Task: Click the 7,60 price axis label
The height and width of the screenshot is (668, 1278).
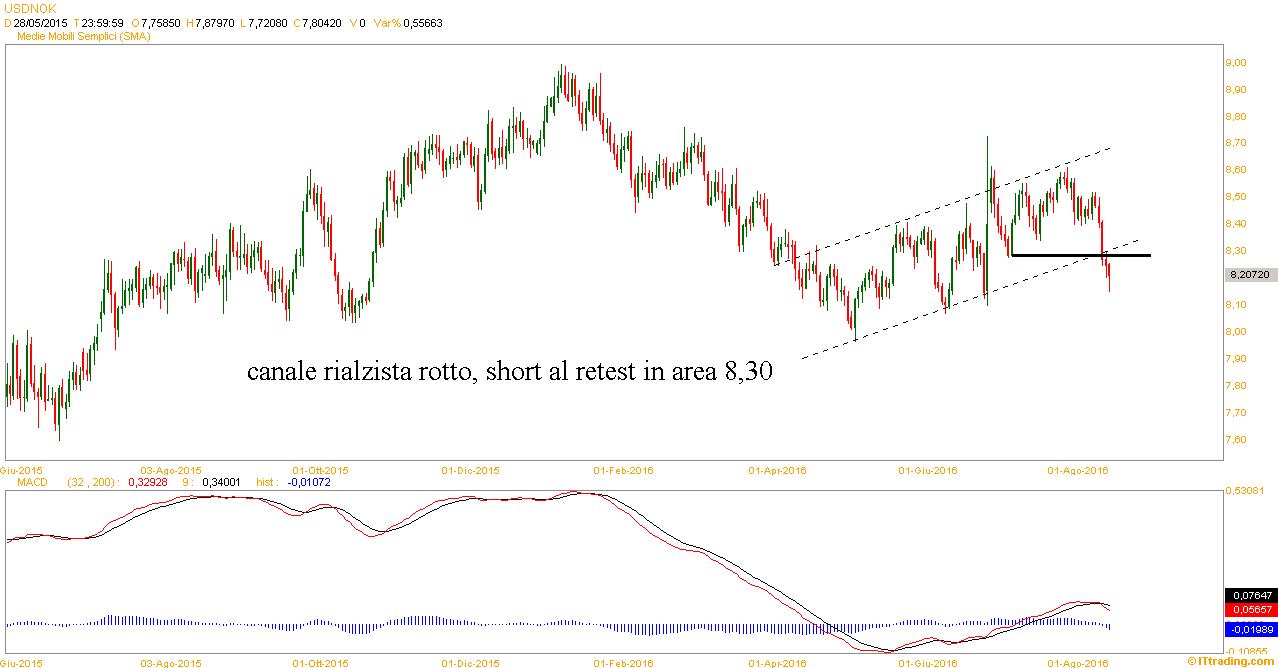Action: click(x=1236, y=440)
